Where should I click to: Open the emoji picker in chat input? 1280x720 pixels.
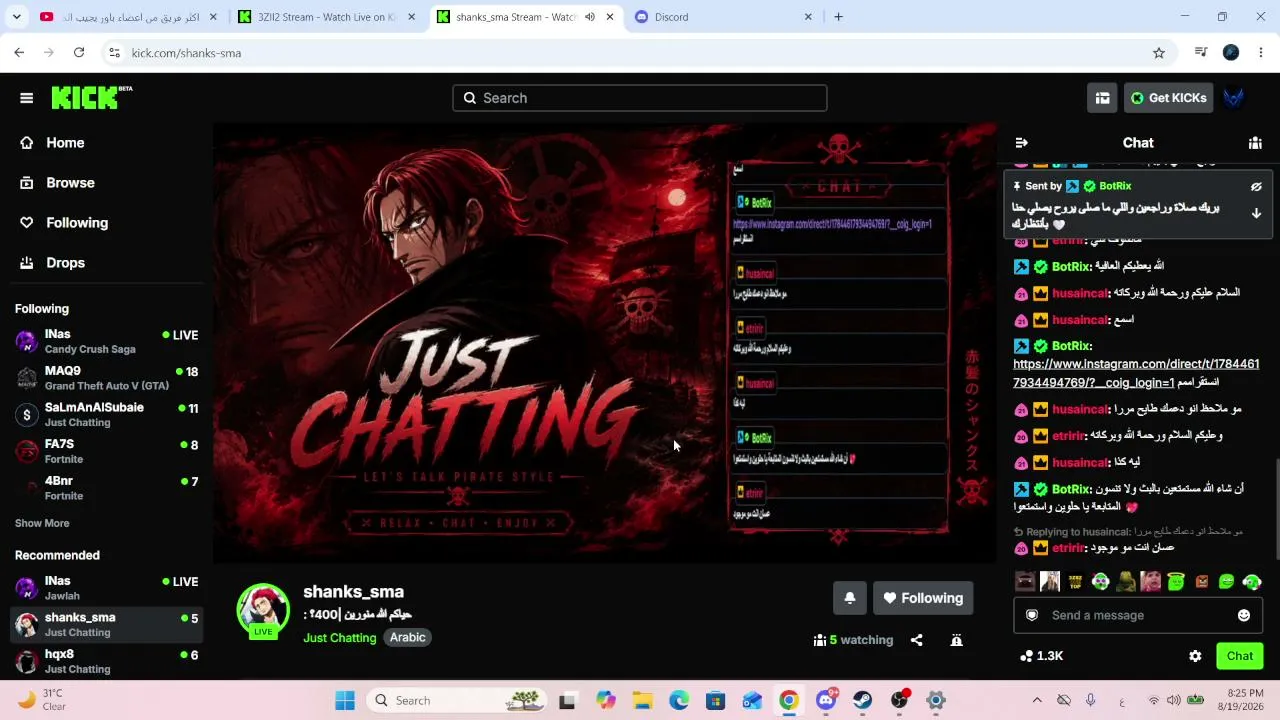point(1244,615)
